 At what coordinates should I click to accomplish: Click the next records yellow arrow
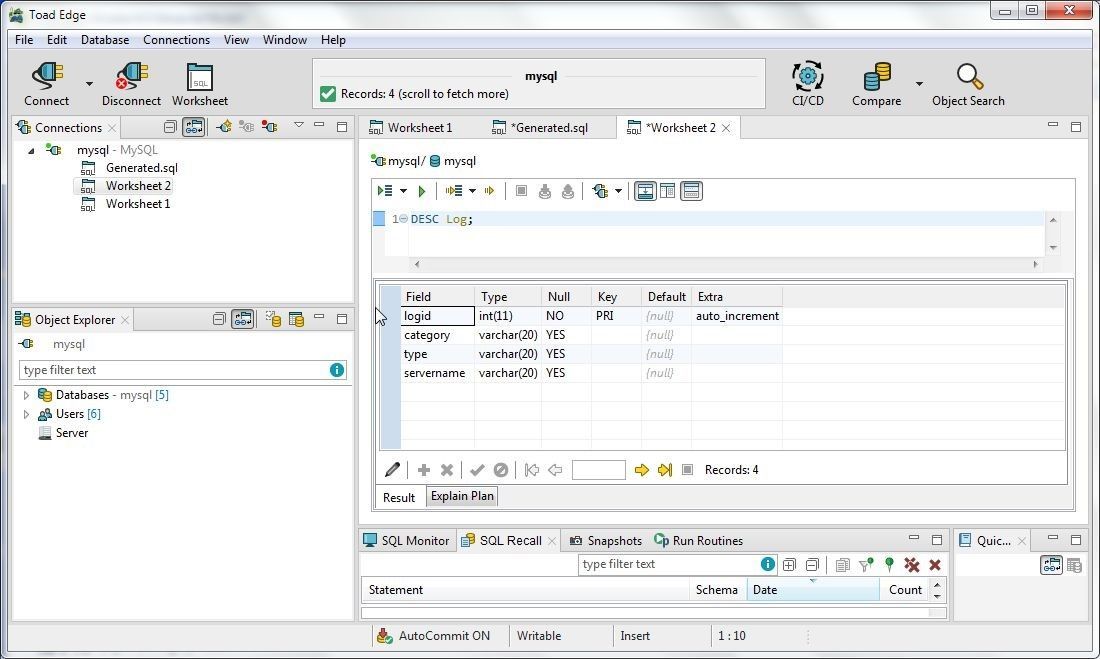(641, 470)
